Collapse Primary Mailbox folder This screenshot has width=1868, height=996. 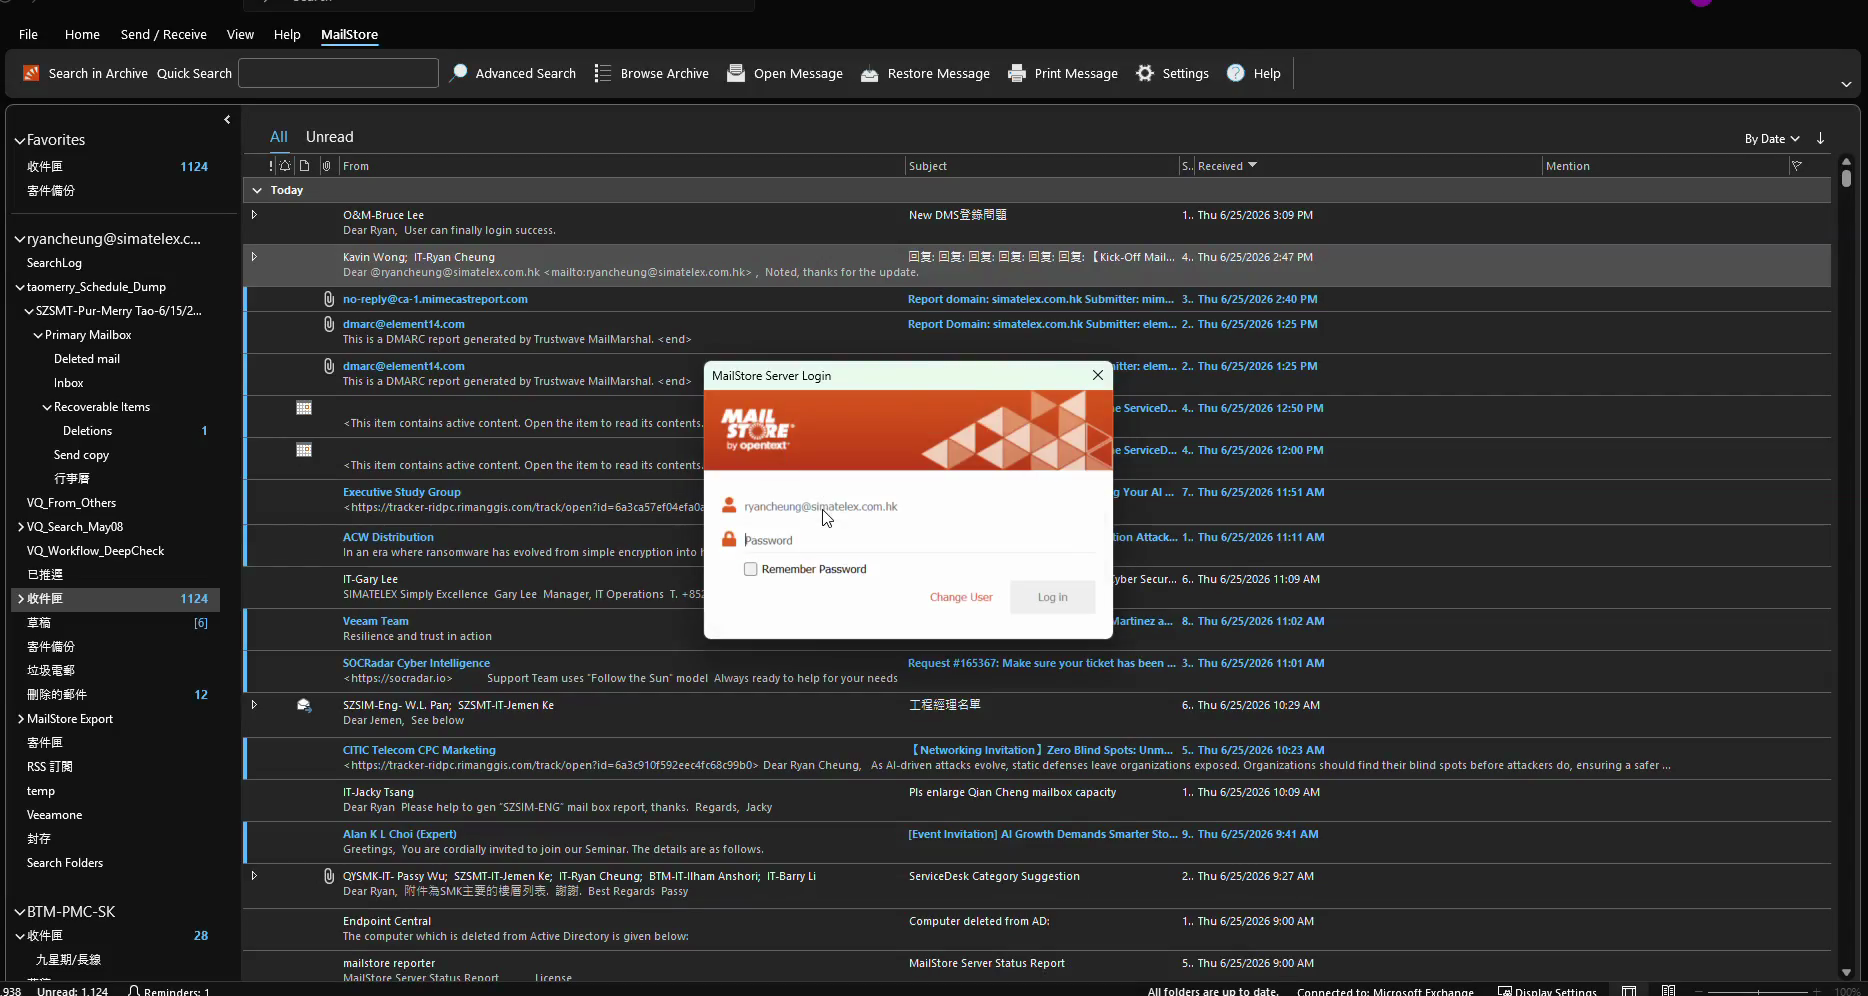[x=38, y=335]
